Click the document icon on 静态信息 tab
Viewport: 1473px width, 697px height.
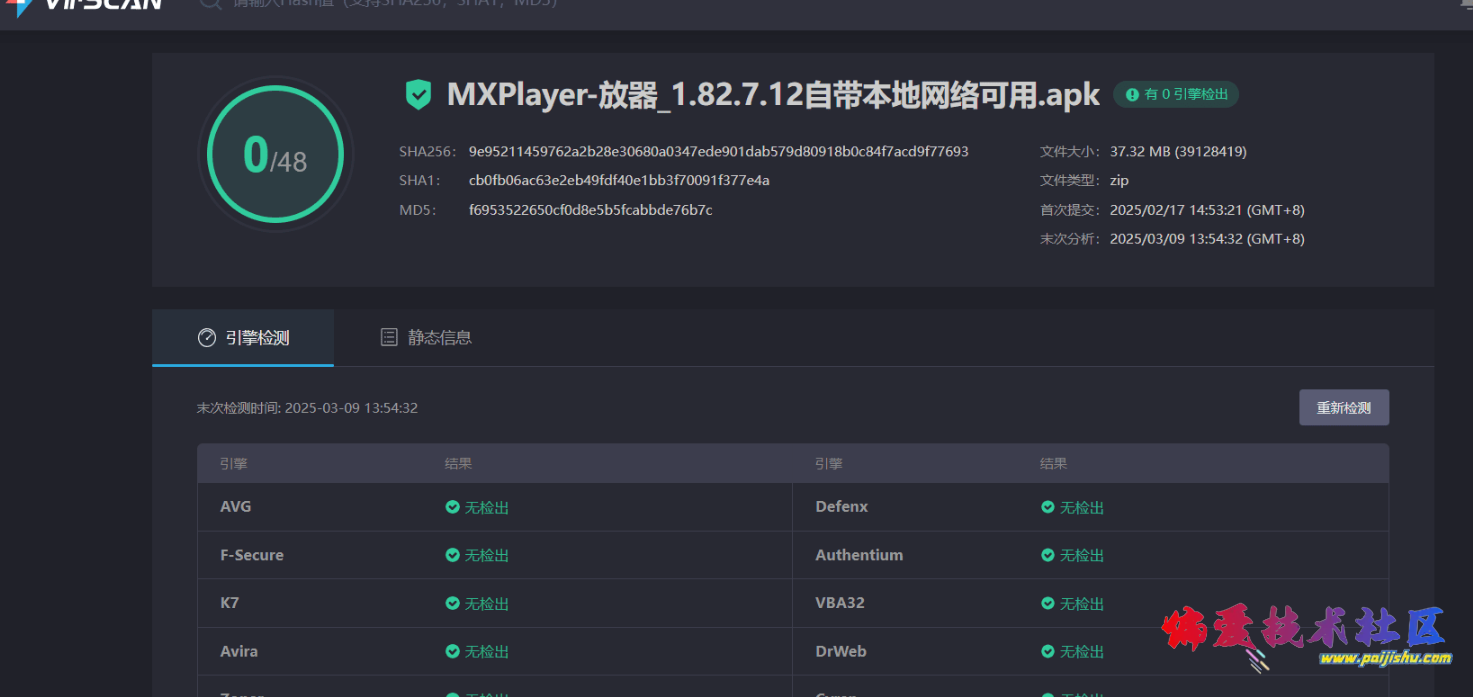click(389, 338)
